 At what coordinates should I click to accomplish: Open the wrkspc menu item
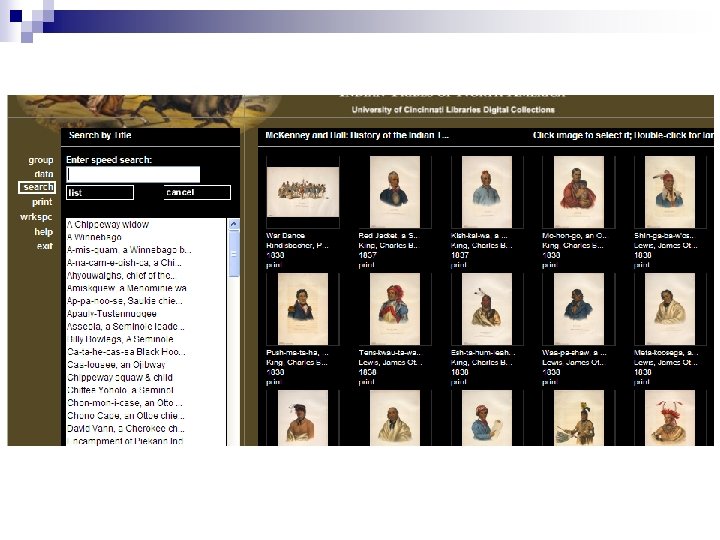[36, 217]
